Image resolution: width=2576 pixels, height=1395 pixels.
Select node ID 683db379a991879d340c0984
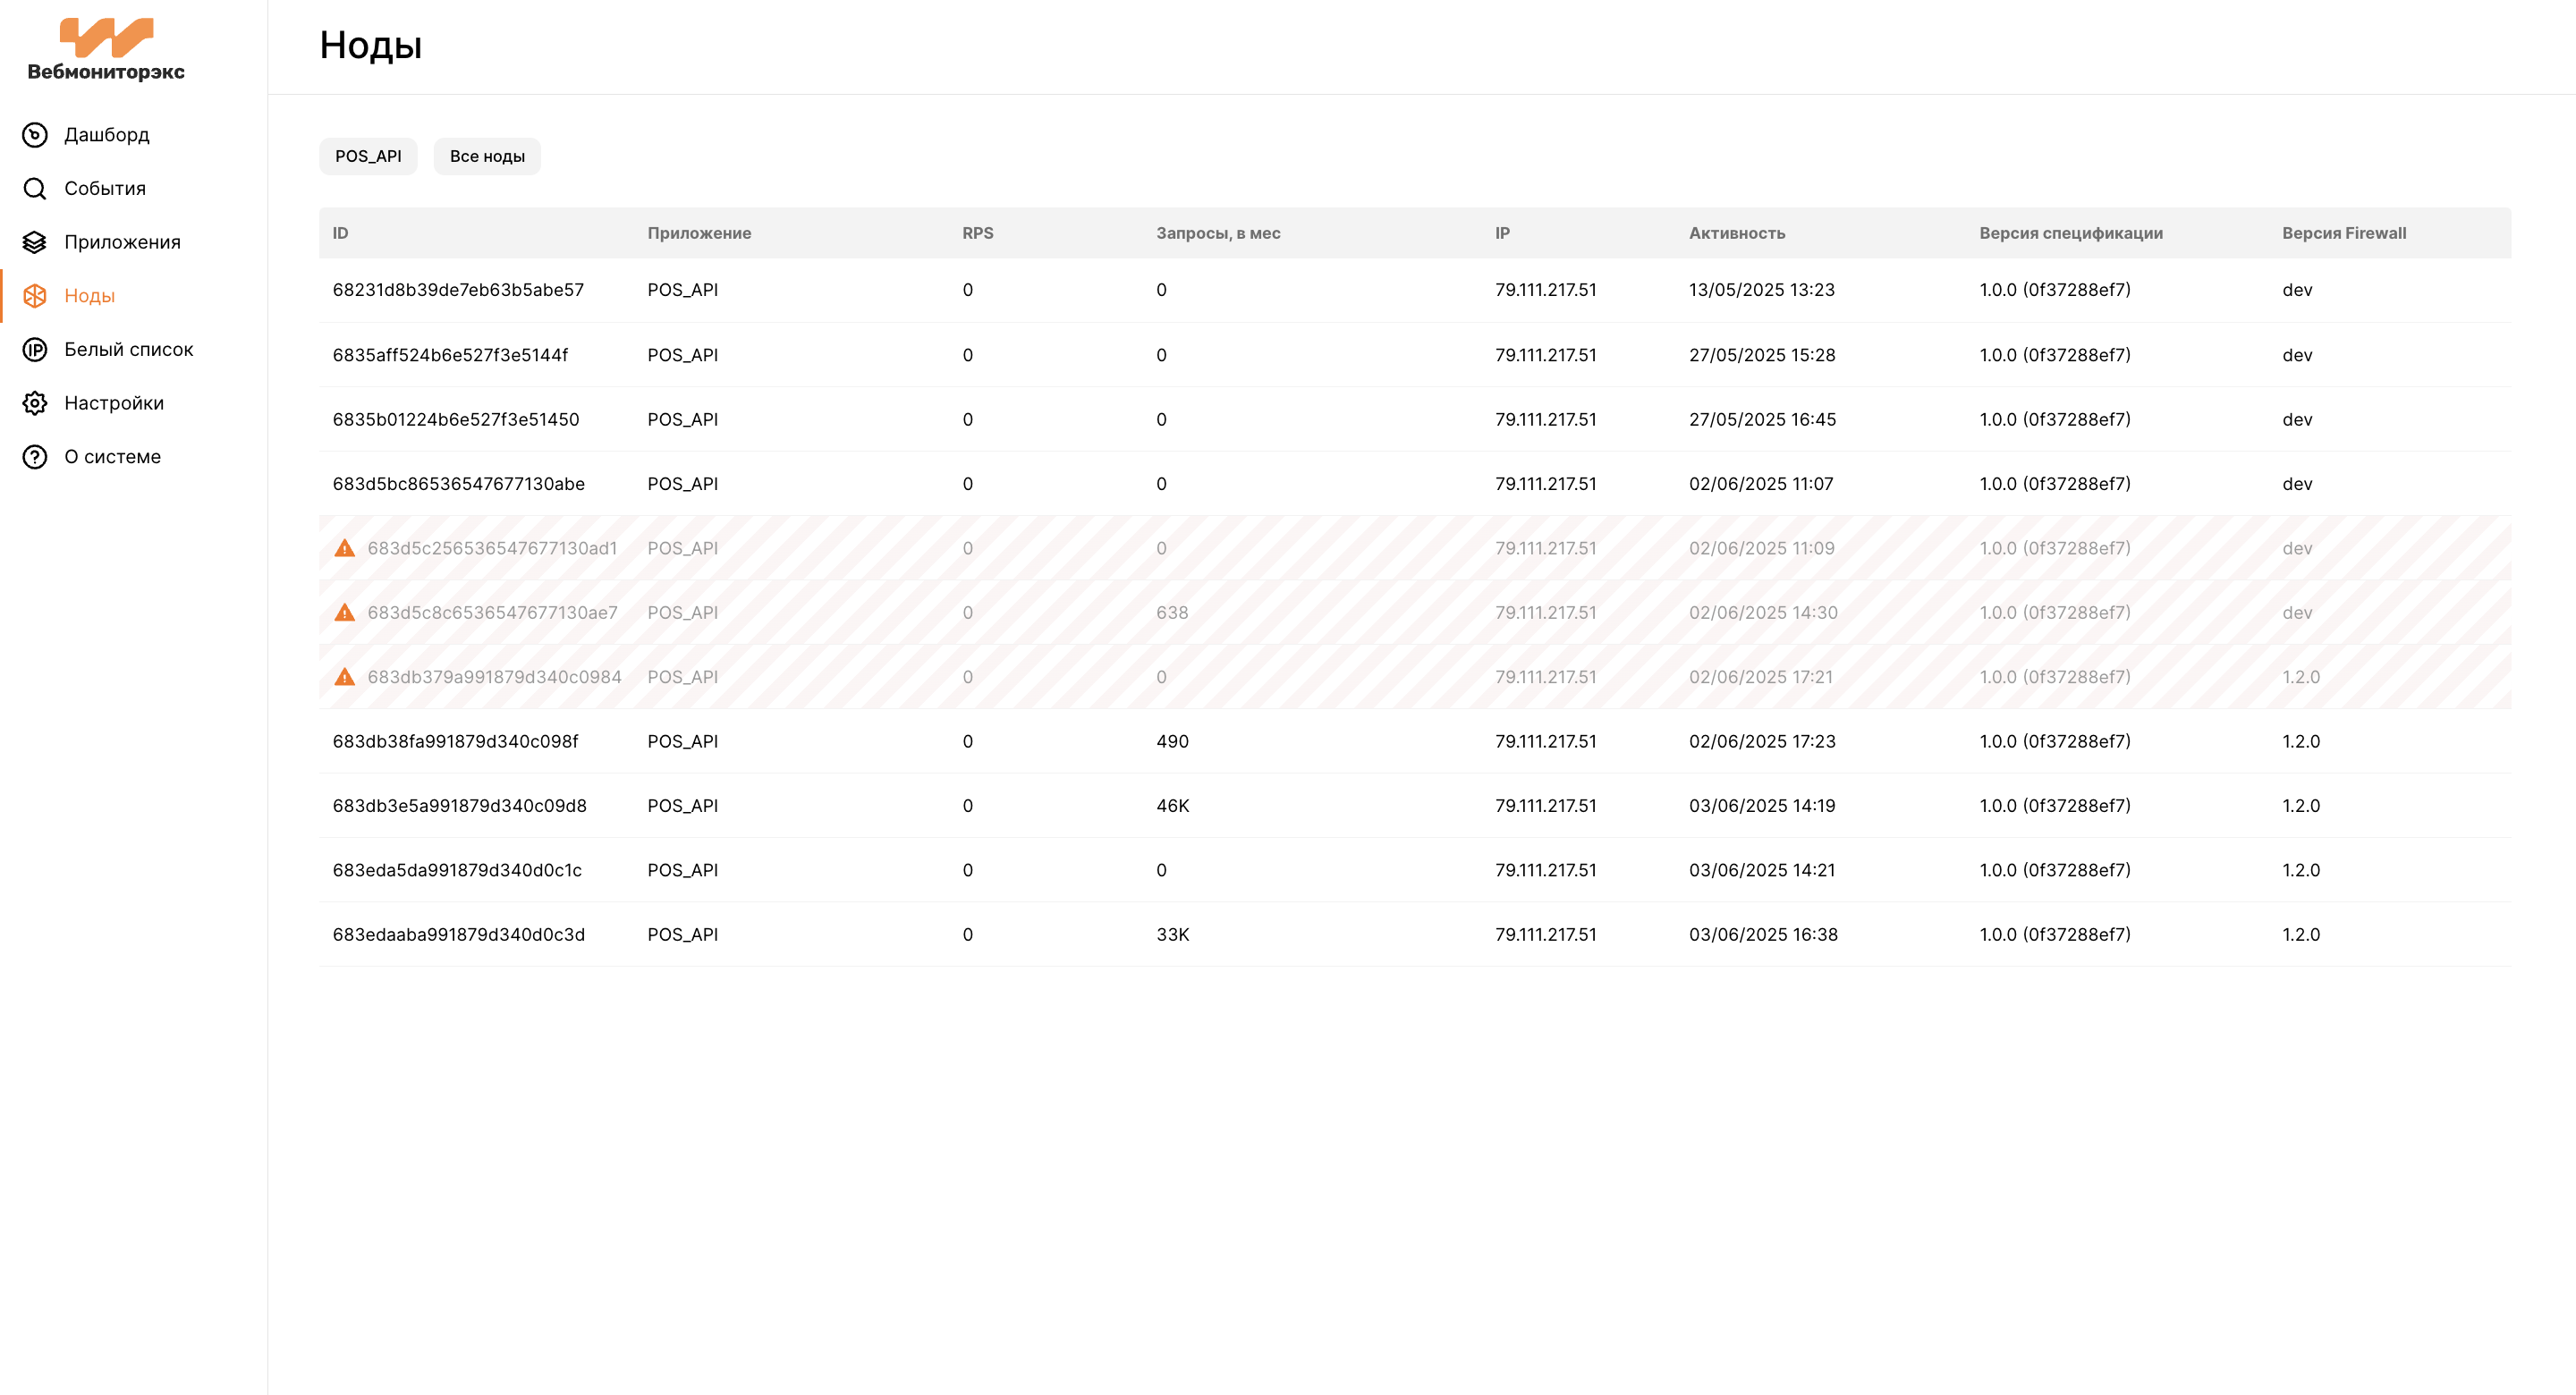click(494, 677)
